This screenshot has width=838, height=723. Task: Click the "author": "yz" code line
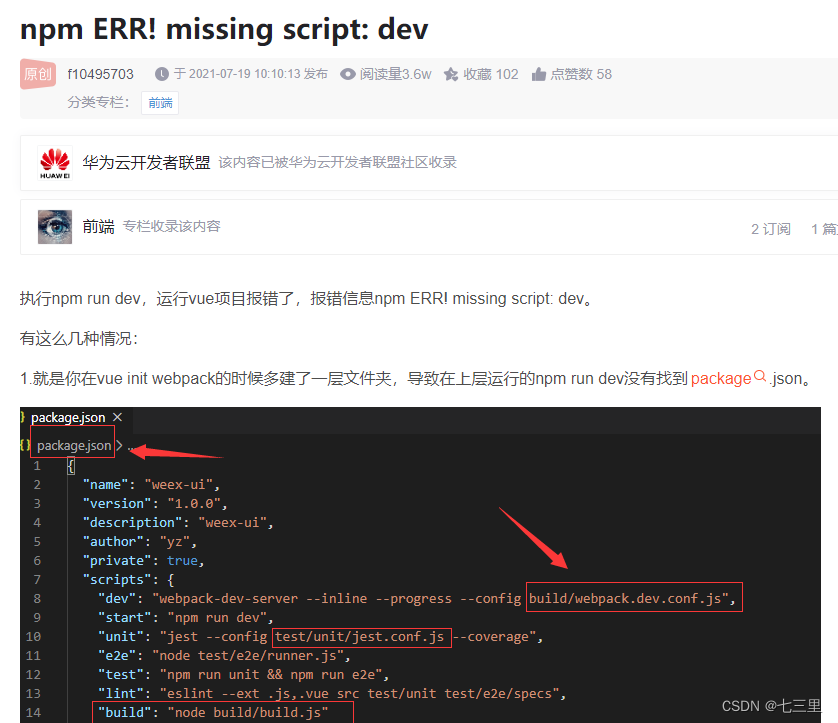click(x=139, y=541)
